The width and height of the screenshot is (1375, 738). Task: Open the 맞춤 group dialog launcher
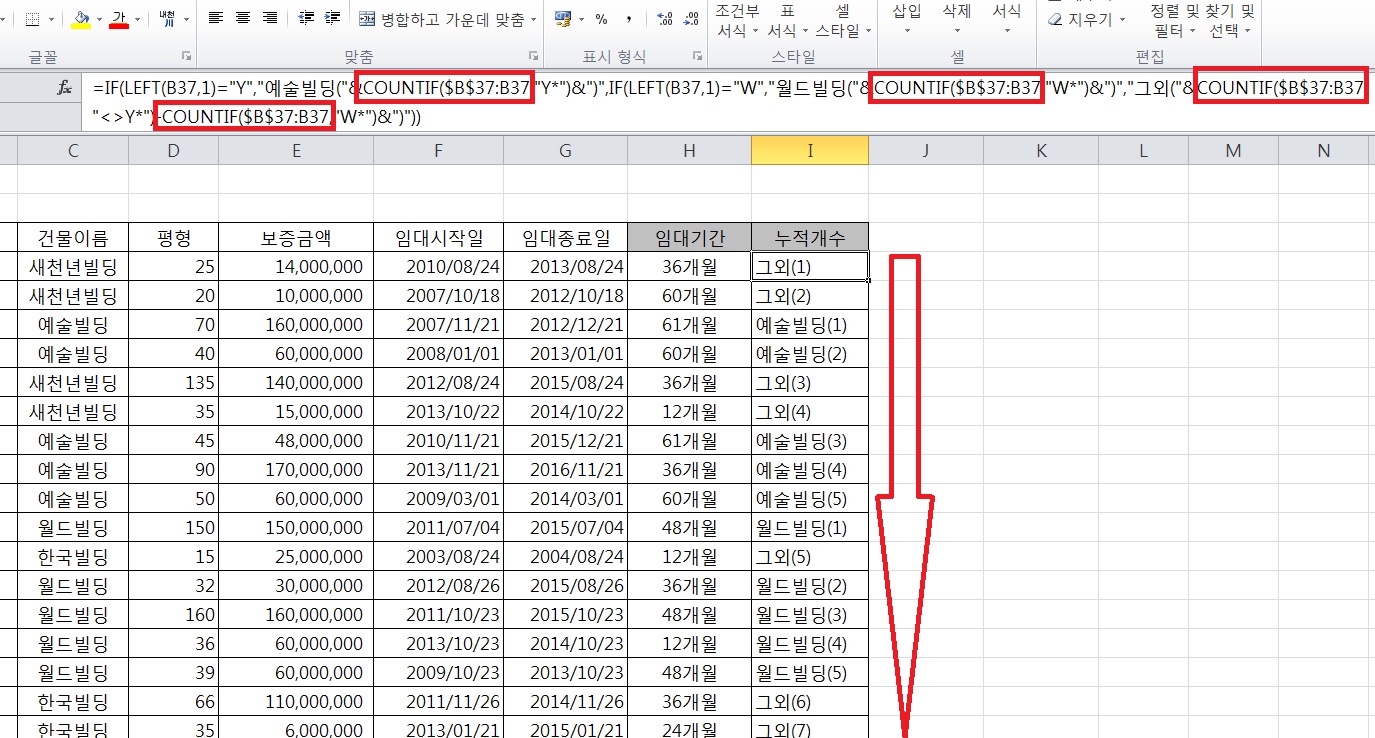534,57
